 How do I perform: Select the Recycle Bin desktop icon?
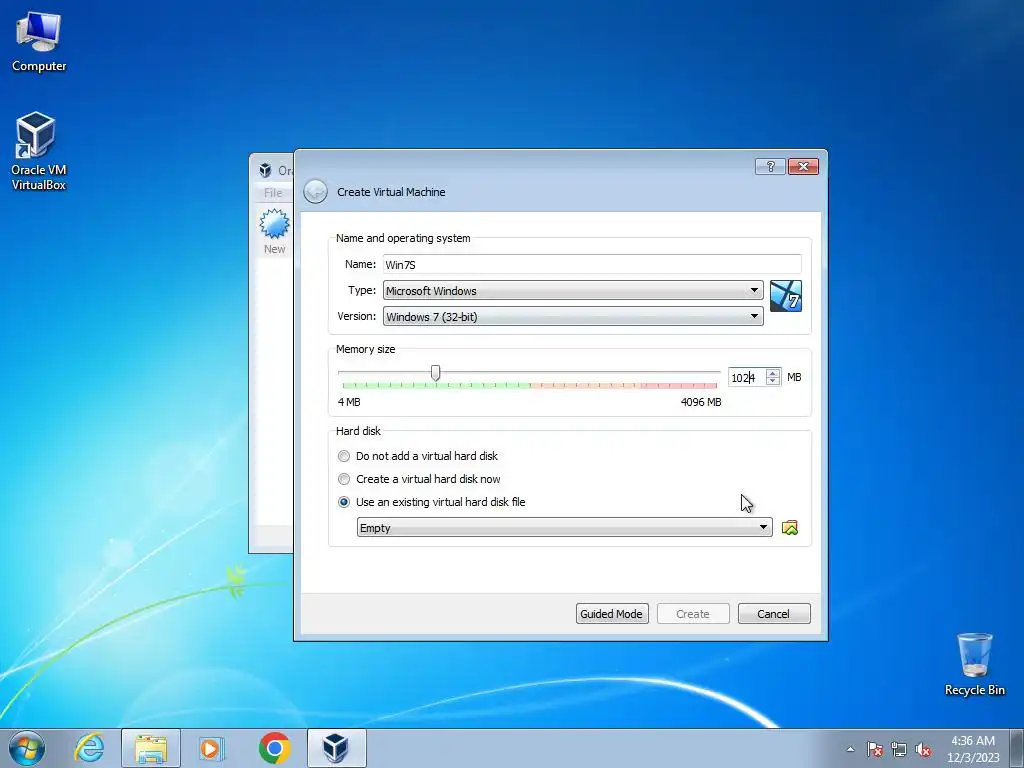click(x=974, y=664)
